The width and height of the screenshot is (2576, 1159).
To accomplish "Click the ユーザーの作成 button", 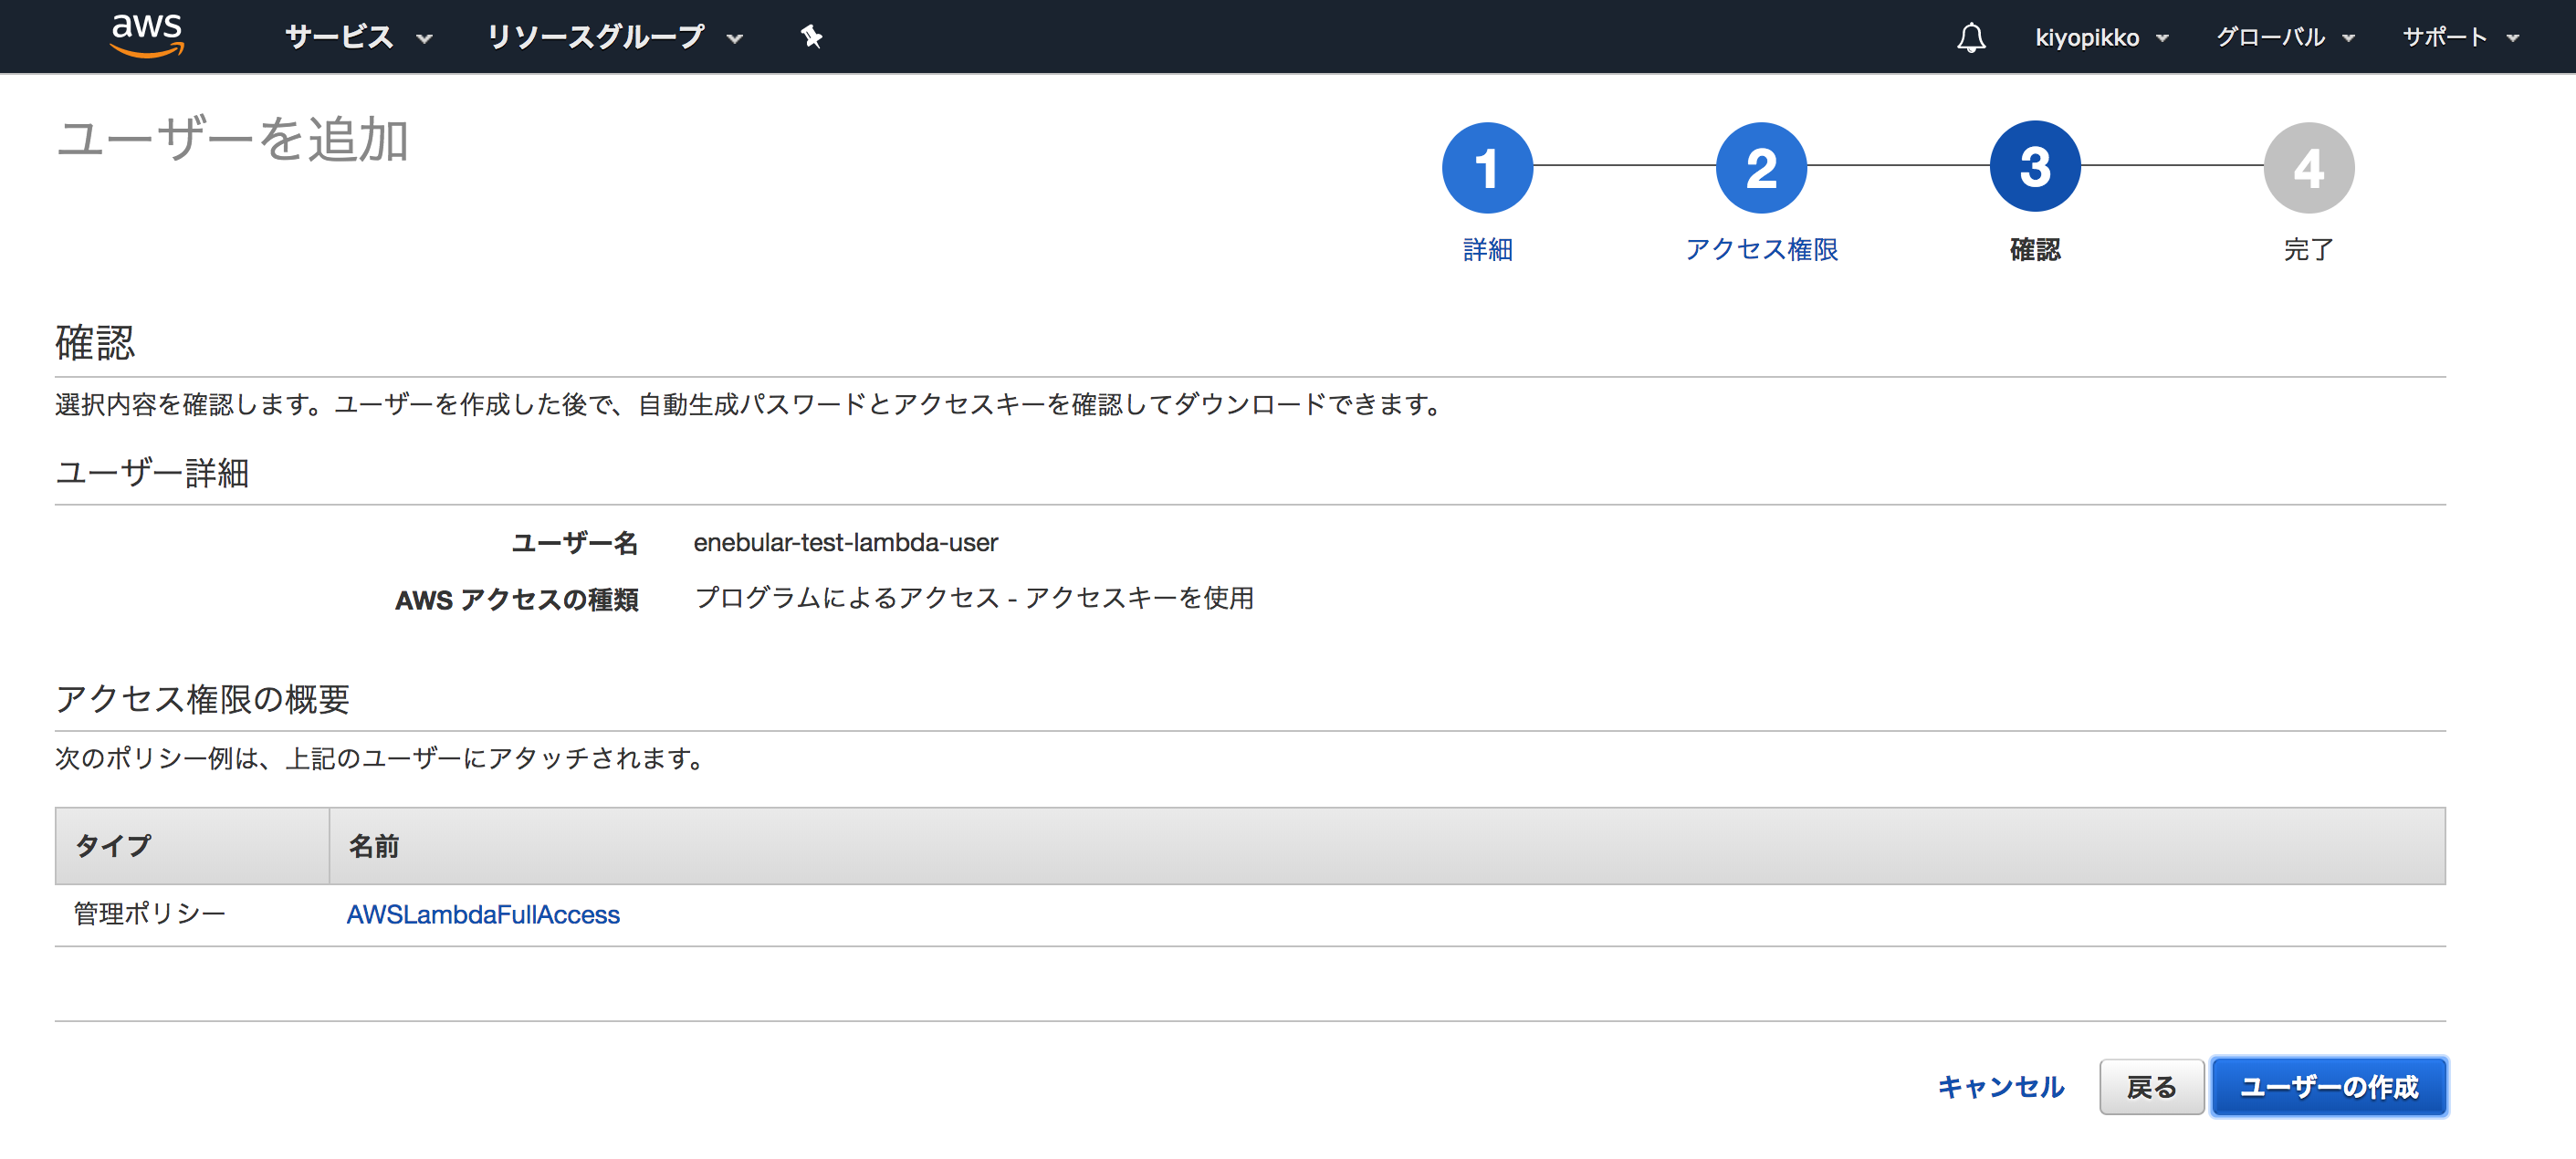I will (2328, 1086).
